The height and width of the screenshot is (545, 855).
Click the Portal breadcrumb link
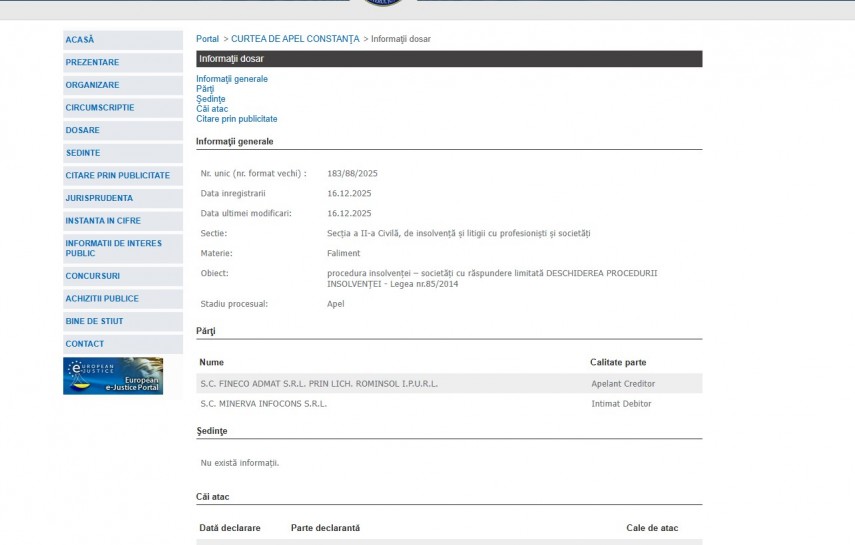[x=207, y=39]
